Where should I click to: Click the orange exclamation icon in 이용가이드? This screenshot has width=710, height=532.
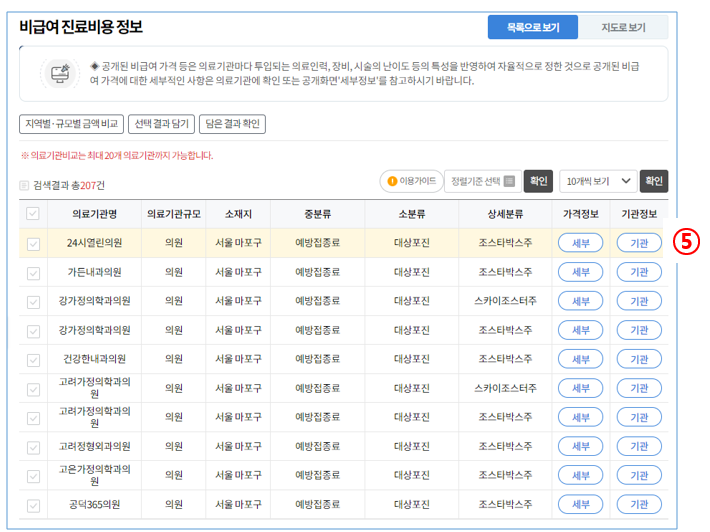coord(392,181)
